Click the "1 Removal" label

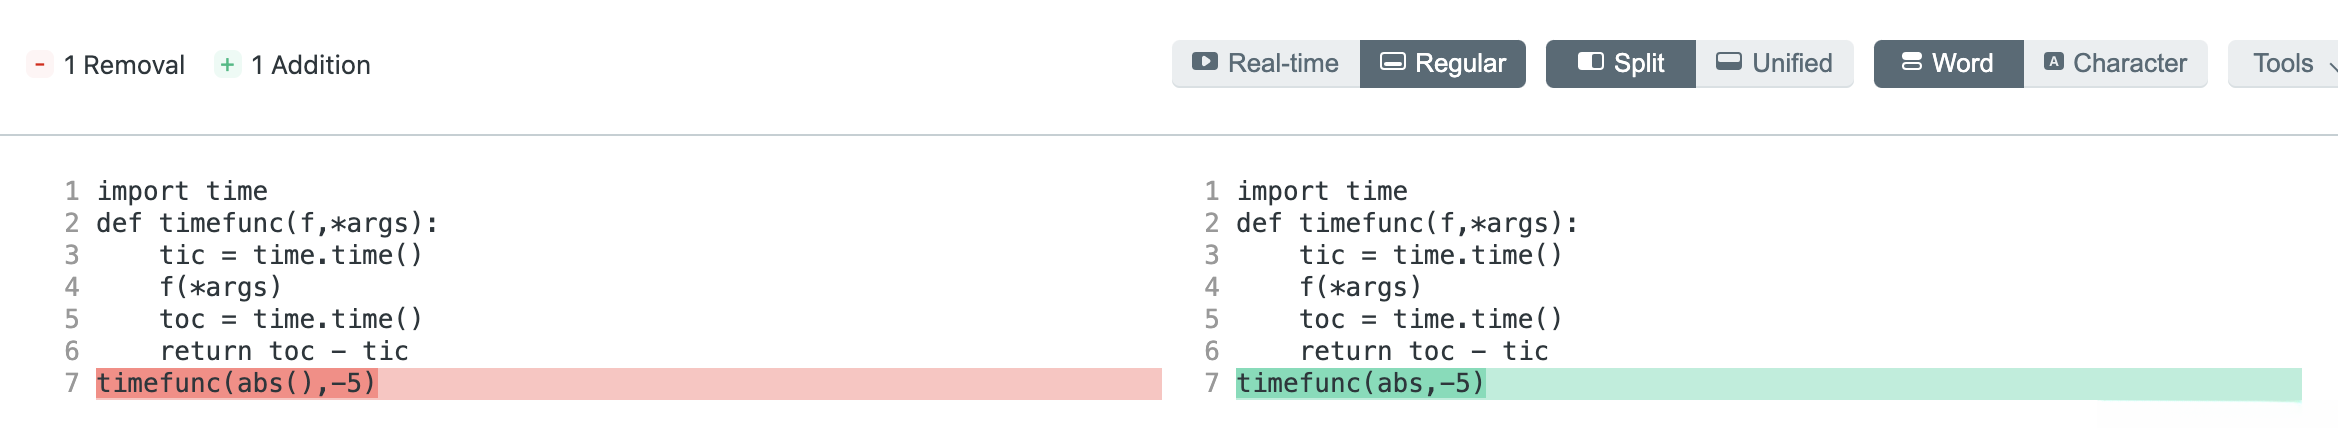124,65
